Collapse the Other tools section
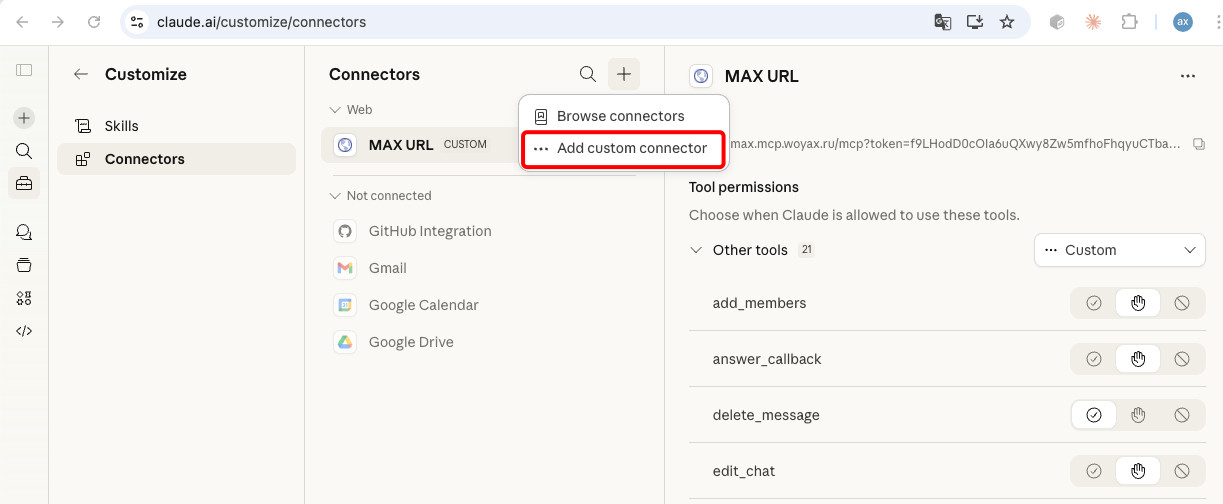 tap(696, 250)
